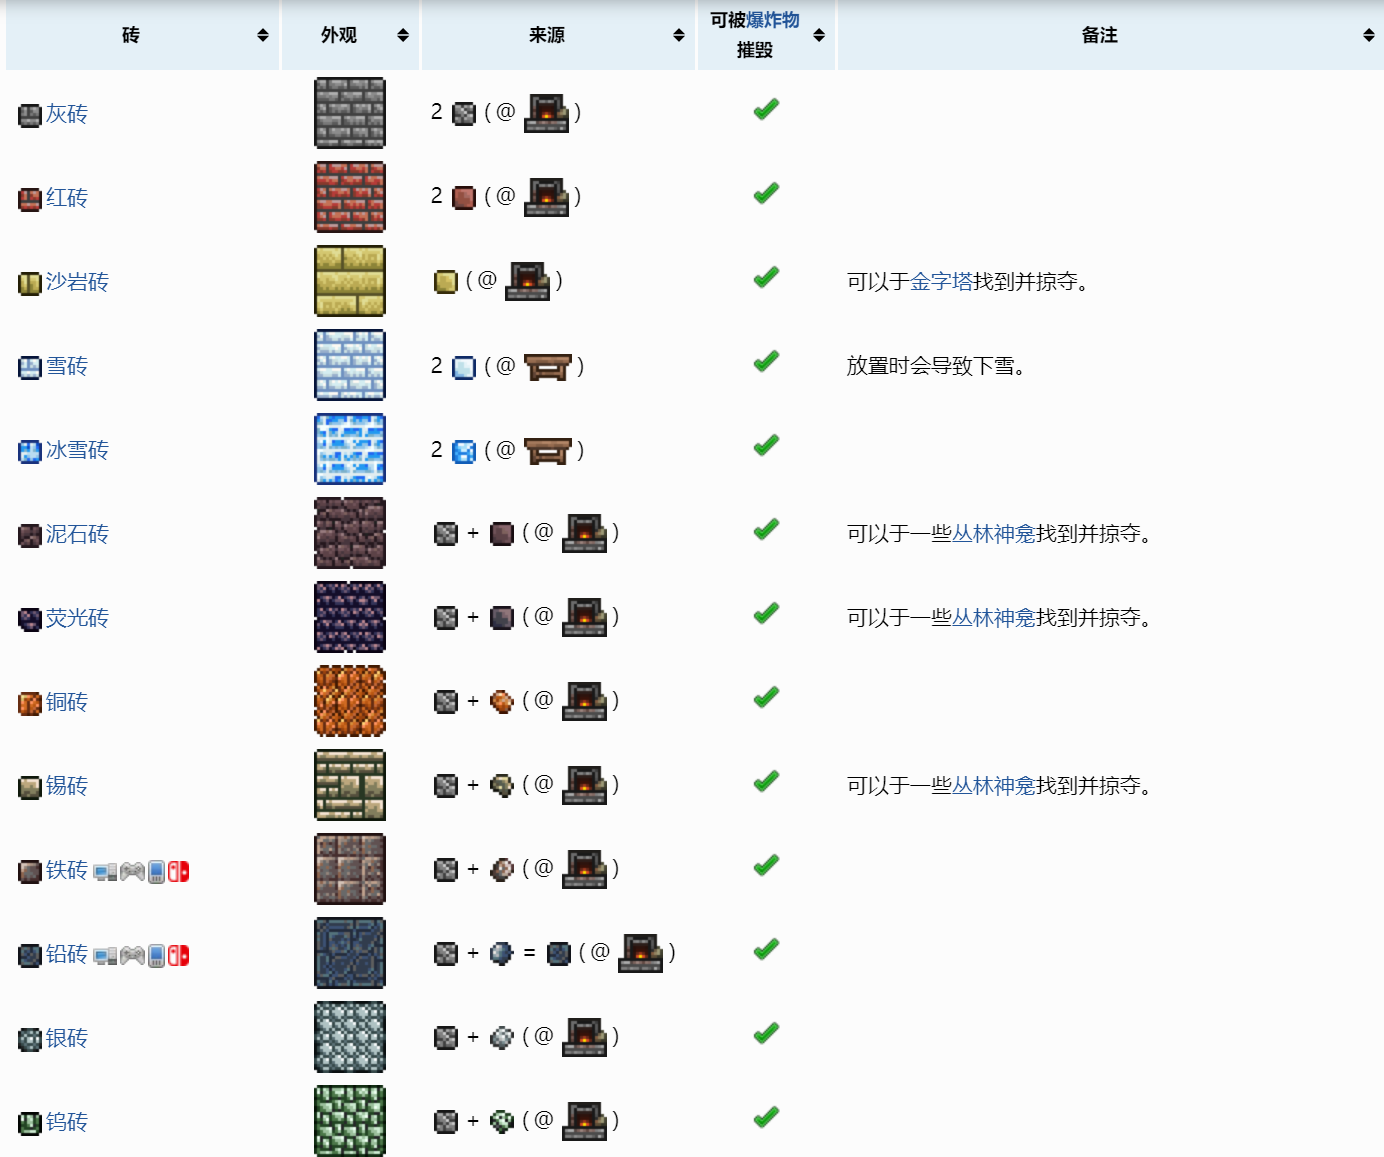Open the 丛林神龛 link in 泥石砖 row
1384x1157 pixels.
pos(993,534)
